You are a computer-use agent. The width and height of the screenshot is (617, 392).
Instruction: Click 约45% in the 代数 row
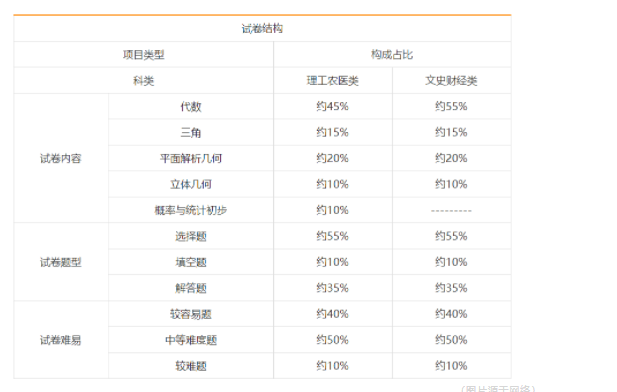tap(333, 106)
